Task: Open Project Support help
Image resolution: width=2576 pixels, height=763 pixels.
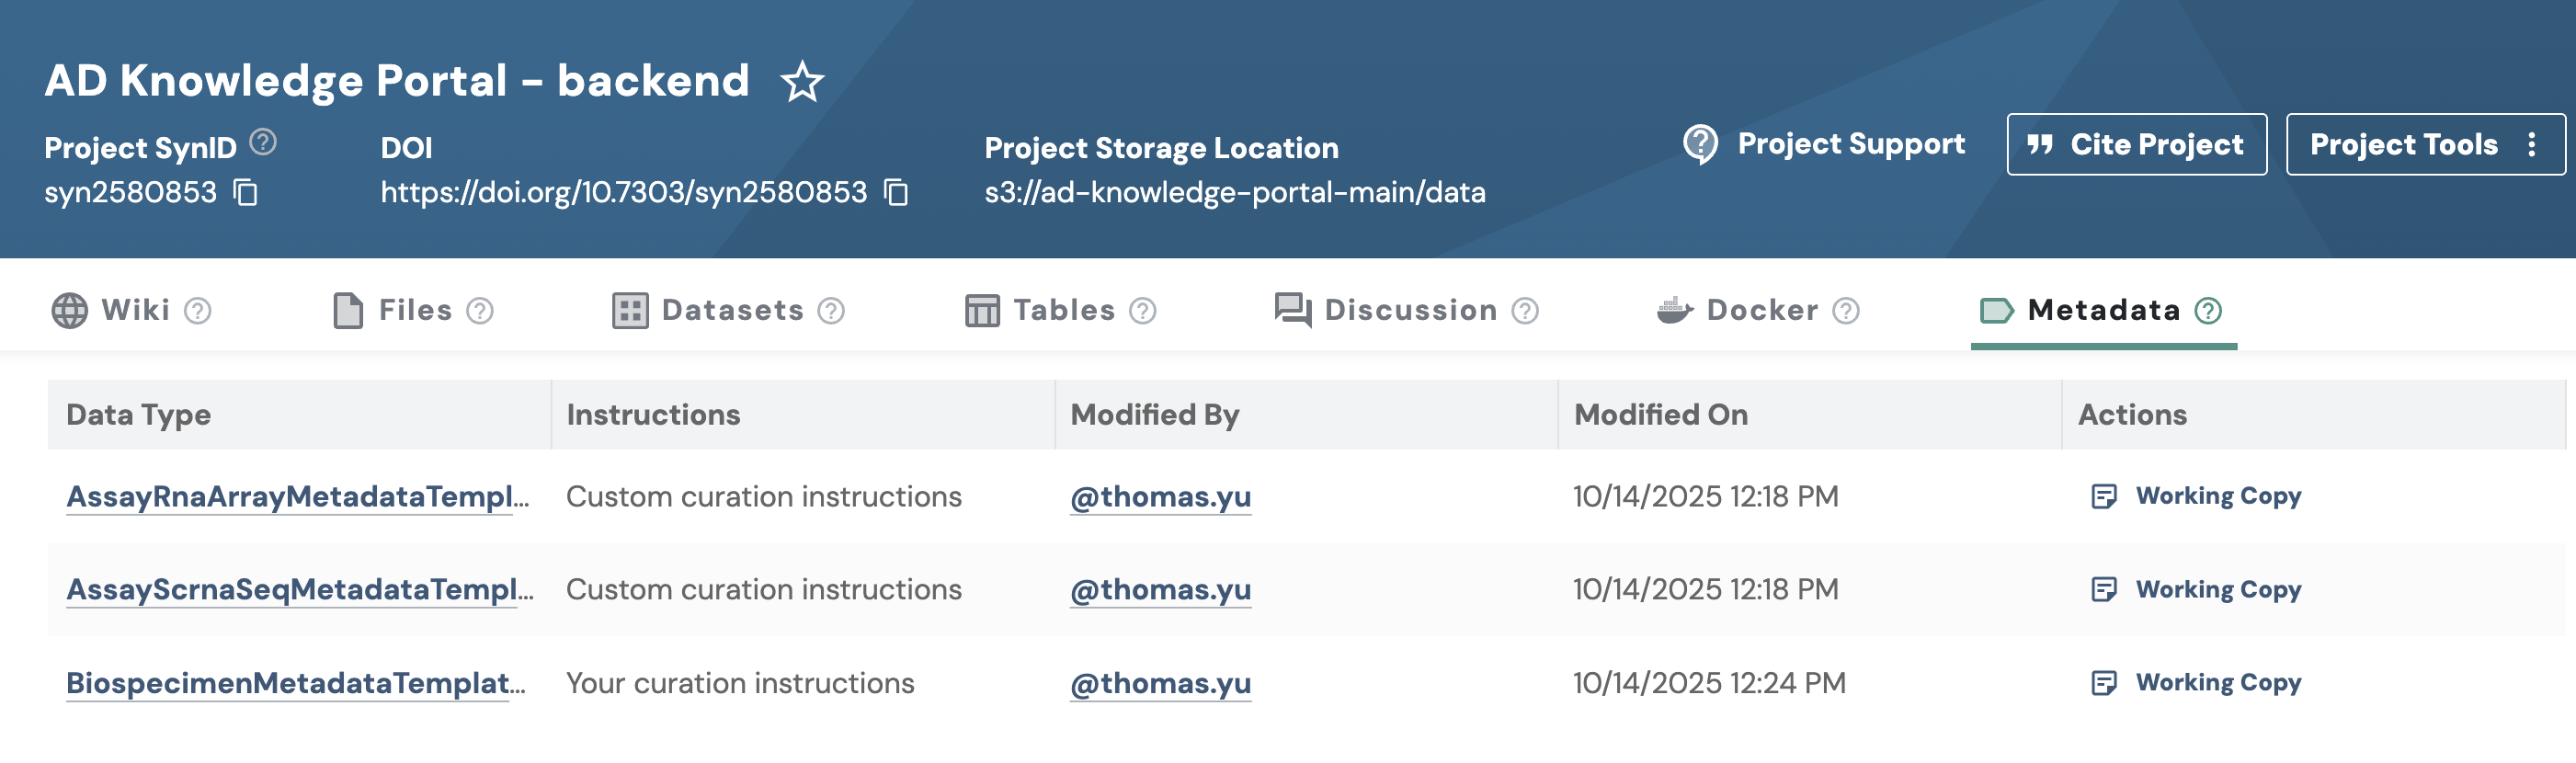Action: point(1824,145)
